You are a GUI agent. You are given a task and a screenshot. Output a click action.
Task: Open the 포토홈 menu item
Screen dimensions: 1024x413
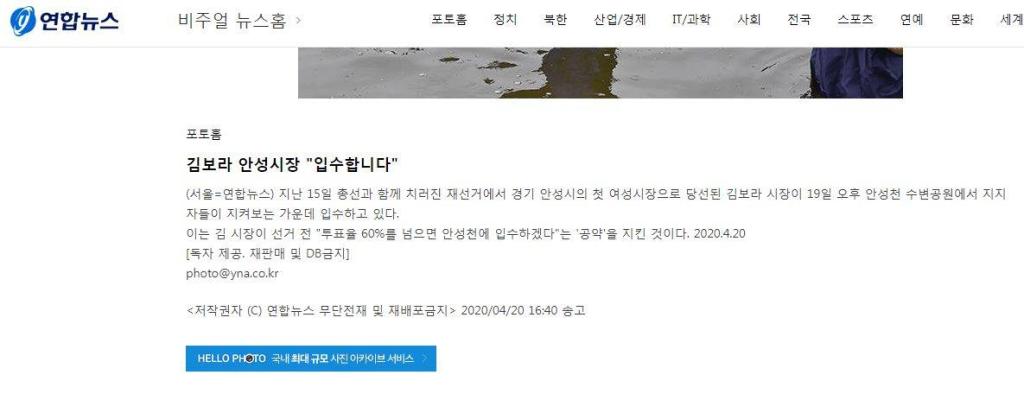(449, 20)
